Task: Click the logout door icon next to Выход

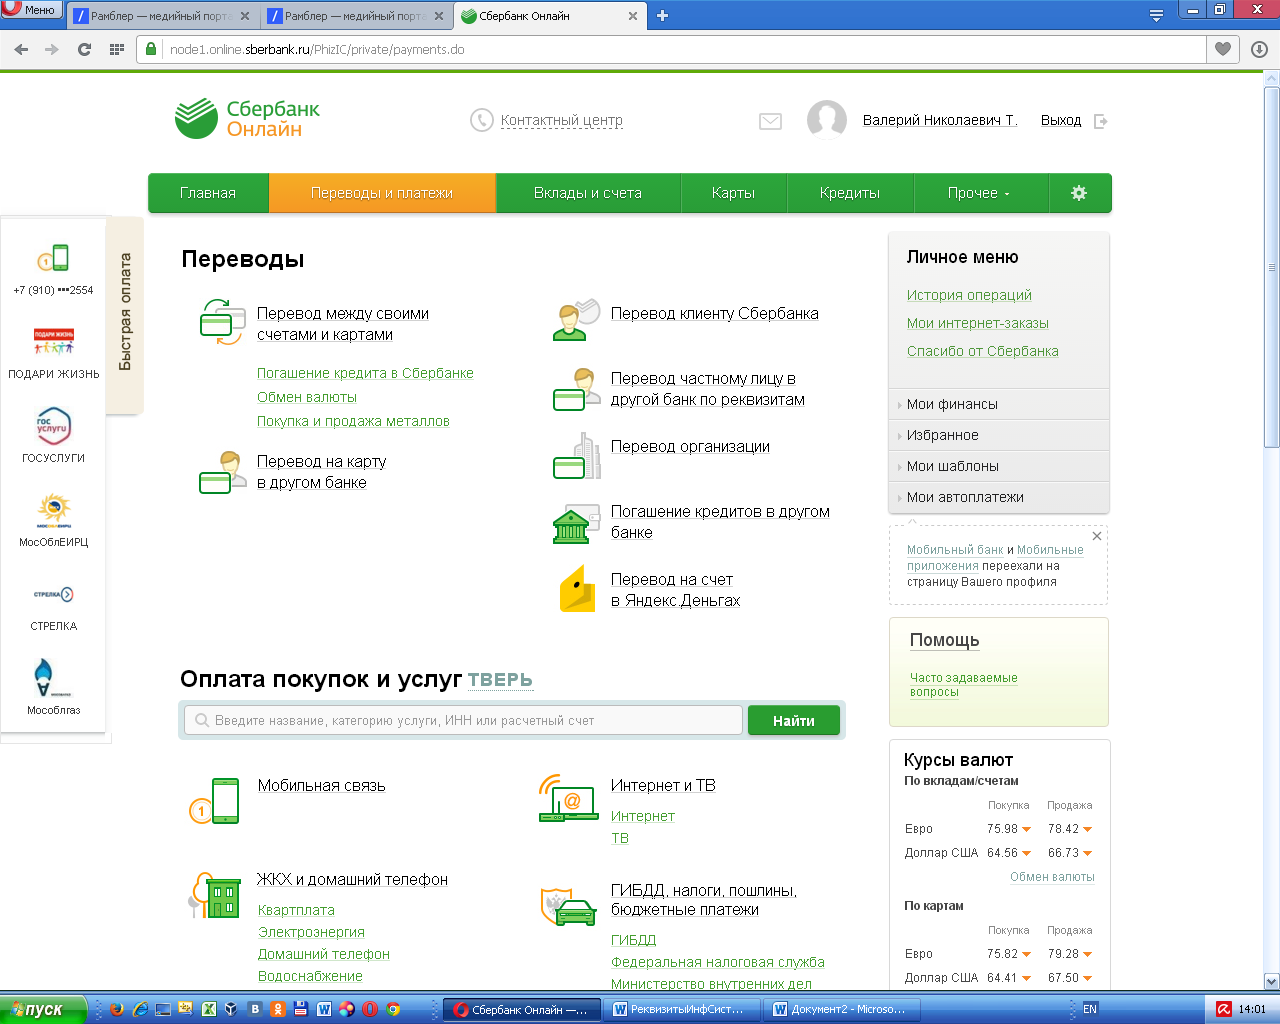Action: point(1101,121)
